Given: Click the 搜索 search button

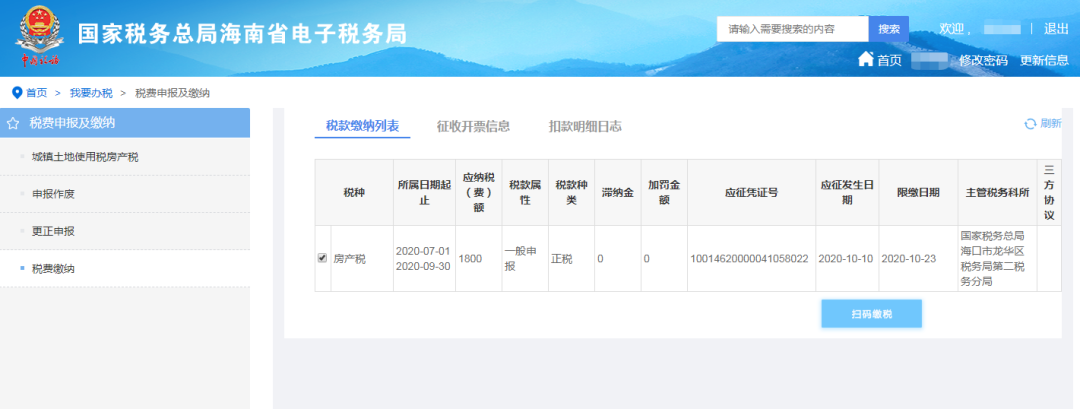Looking at the screenshot, I should tap(889, 29).
